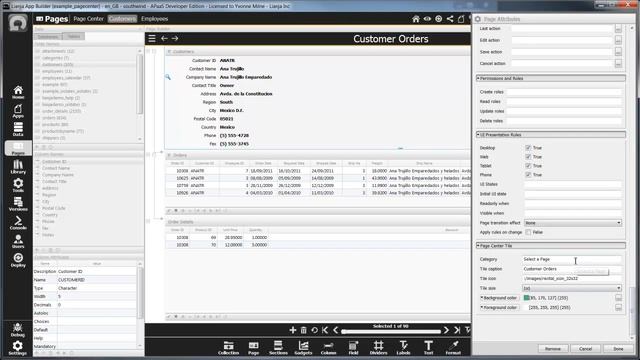Open the Collection tool in the bottom toolbar
Screen dimensions: 640x360
tap(229, 347)
